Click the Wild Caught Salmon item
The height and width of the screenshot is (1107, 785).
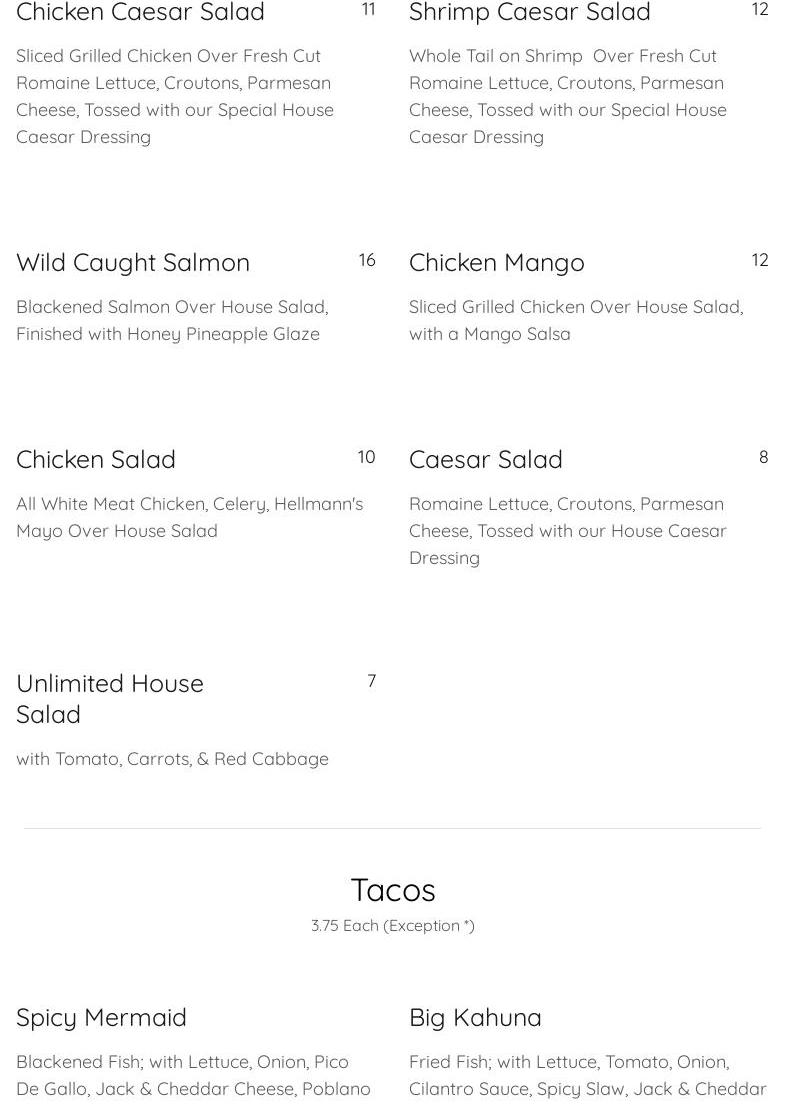click(133, 262)
